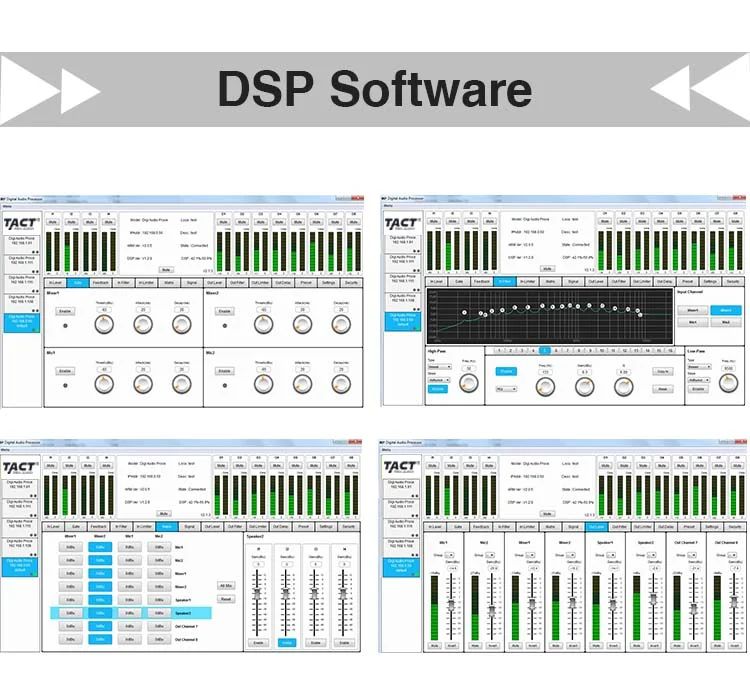Click All Mix in the Matrix window
Screen dimensions: 750x676
(226, 585)
